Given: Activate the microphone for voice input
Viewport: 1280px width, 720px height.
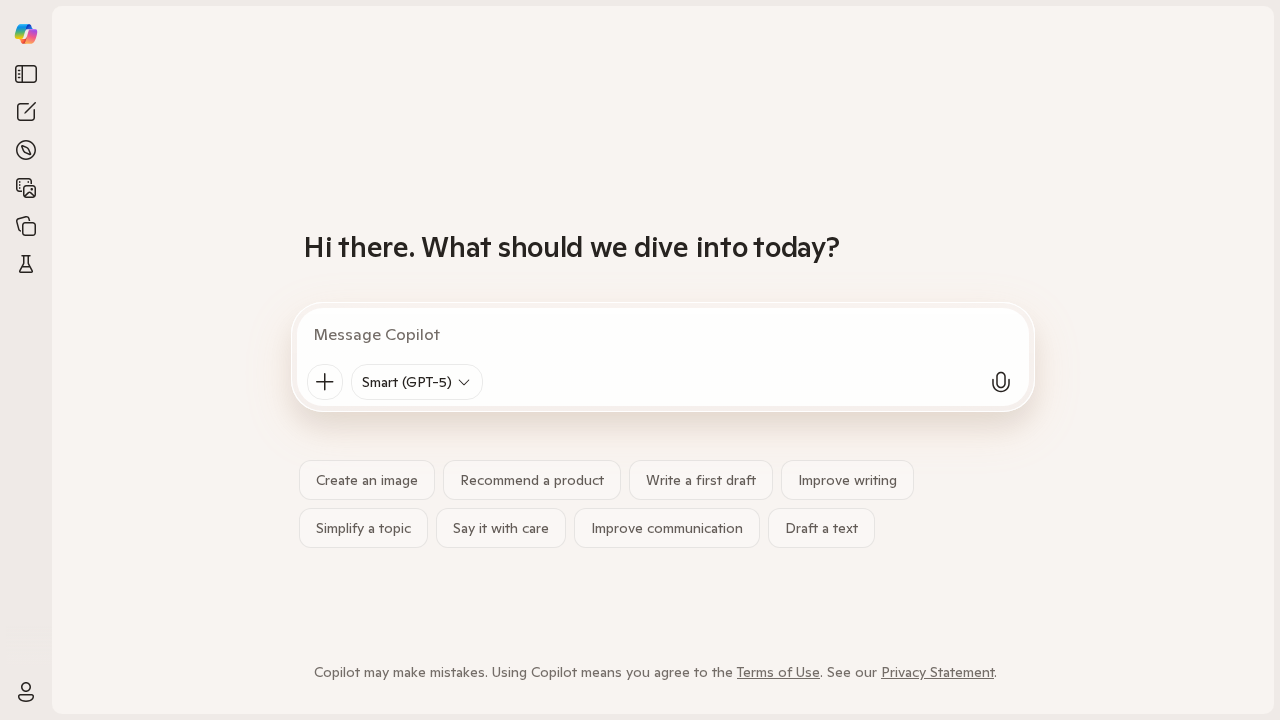Looking at the screenshot, I should 1001,382.
